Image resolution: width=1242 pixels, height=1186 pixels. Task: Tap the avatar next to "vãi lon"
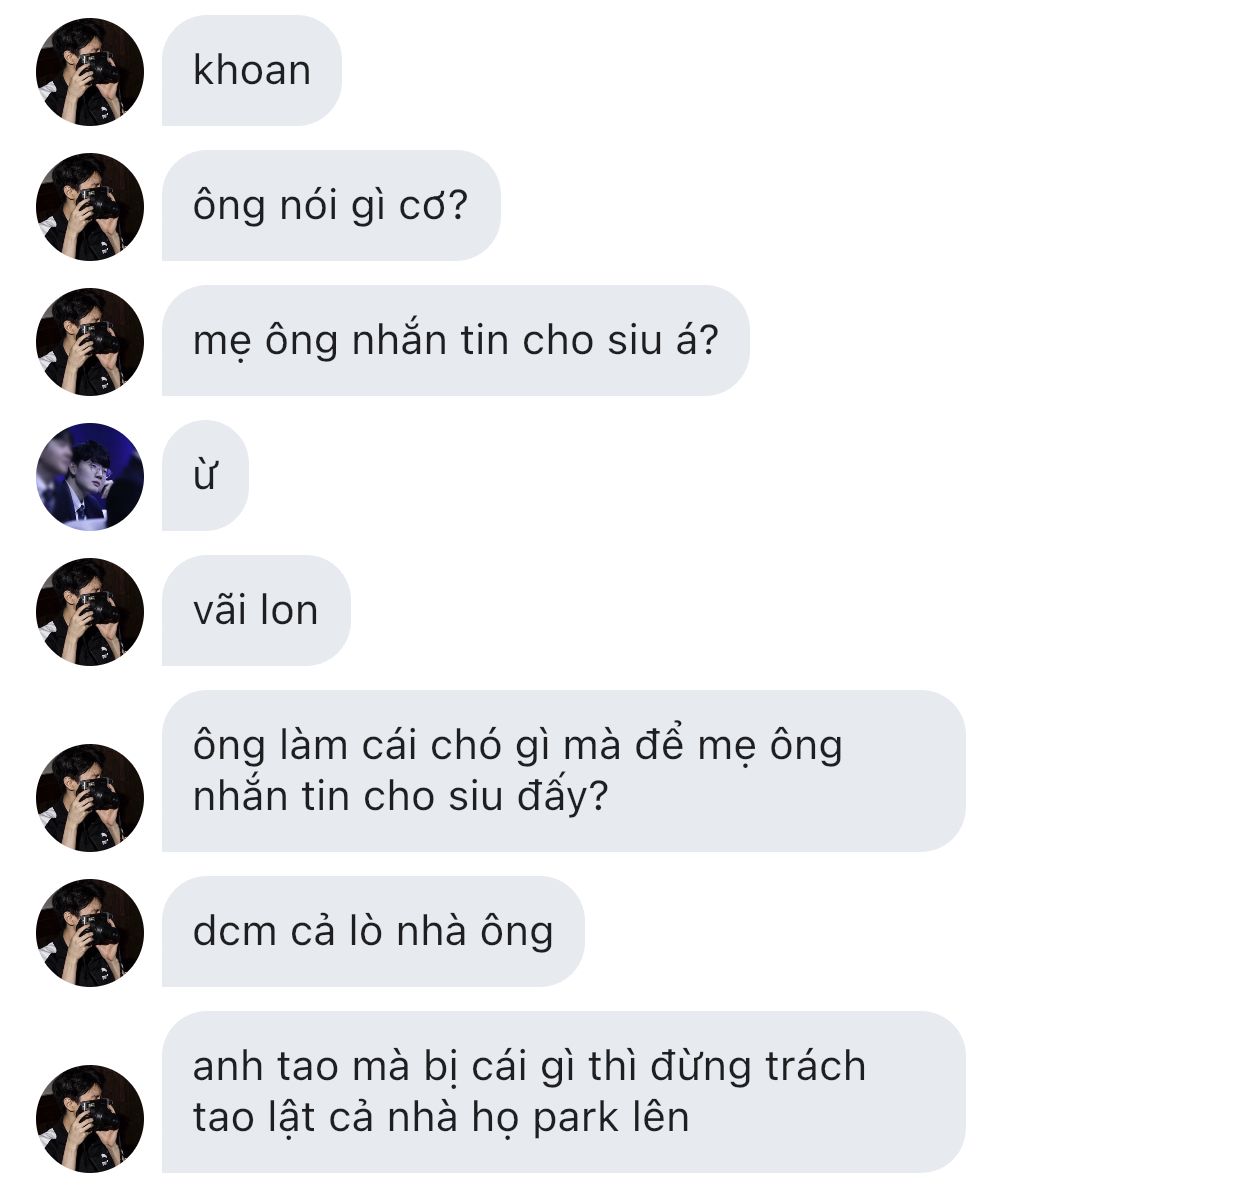tap(90, 612)
